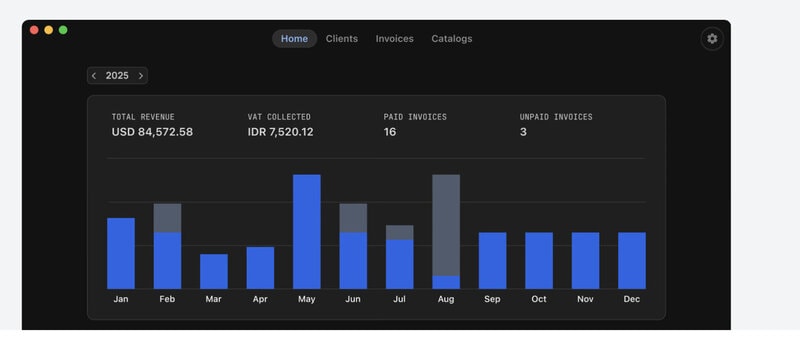The width and height of the screenshot is (800, 364).
Task: Select the Catalogs tab
Action: 452,39
